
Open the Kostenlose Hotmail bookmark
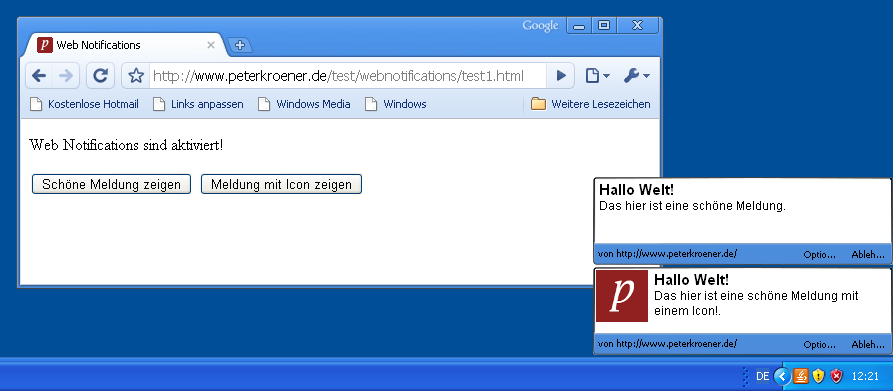tap(84, 104)
